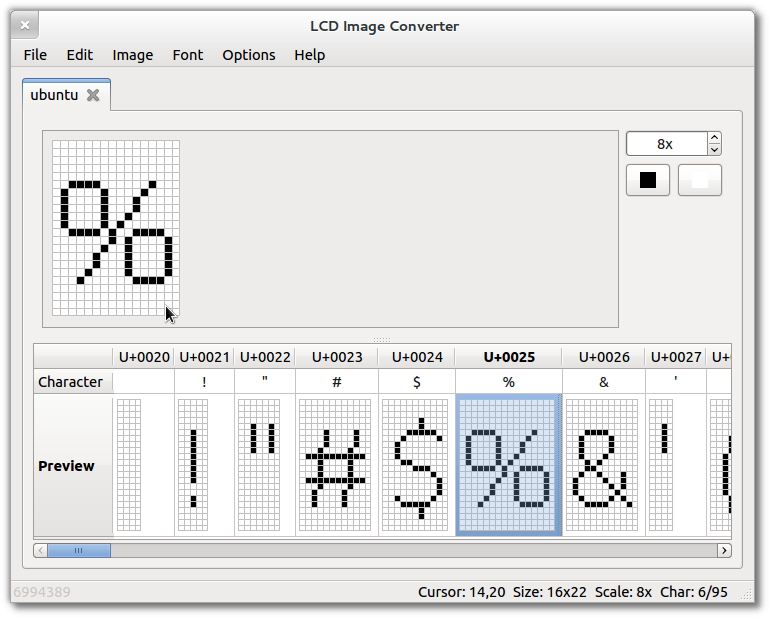Close the LCD Image Converter window
The image size is (771, 619).
[25, 25]
